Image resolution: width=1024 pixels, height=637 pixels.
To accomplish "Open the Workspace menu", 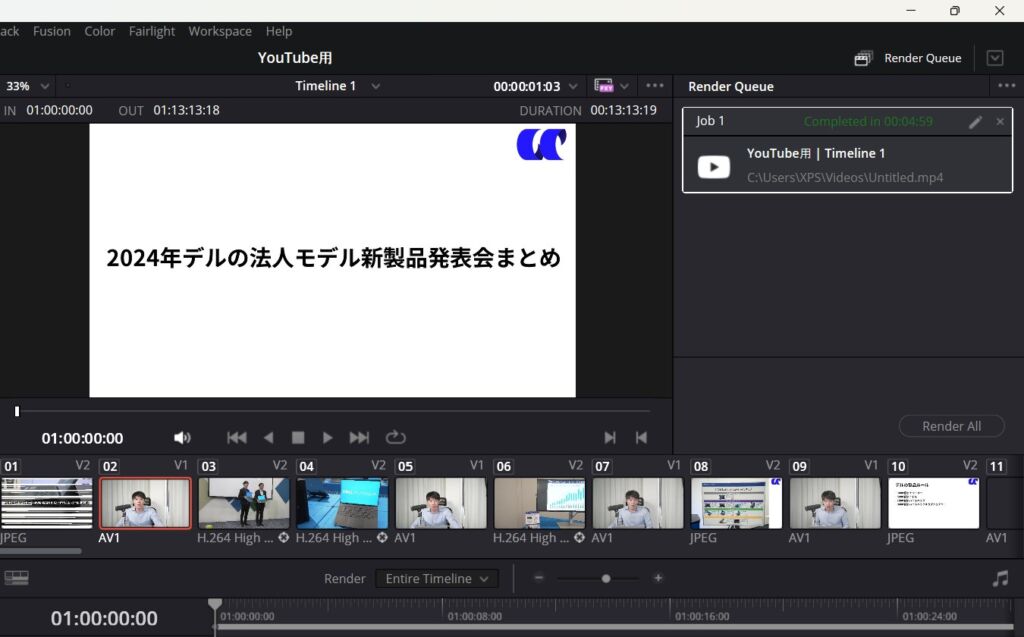I will (219, 31).
